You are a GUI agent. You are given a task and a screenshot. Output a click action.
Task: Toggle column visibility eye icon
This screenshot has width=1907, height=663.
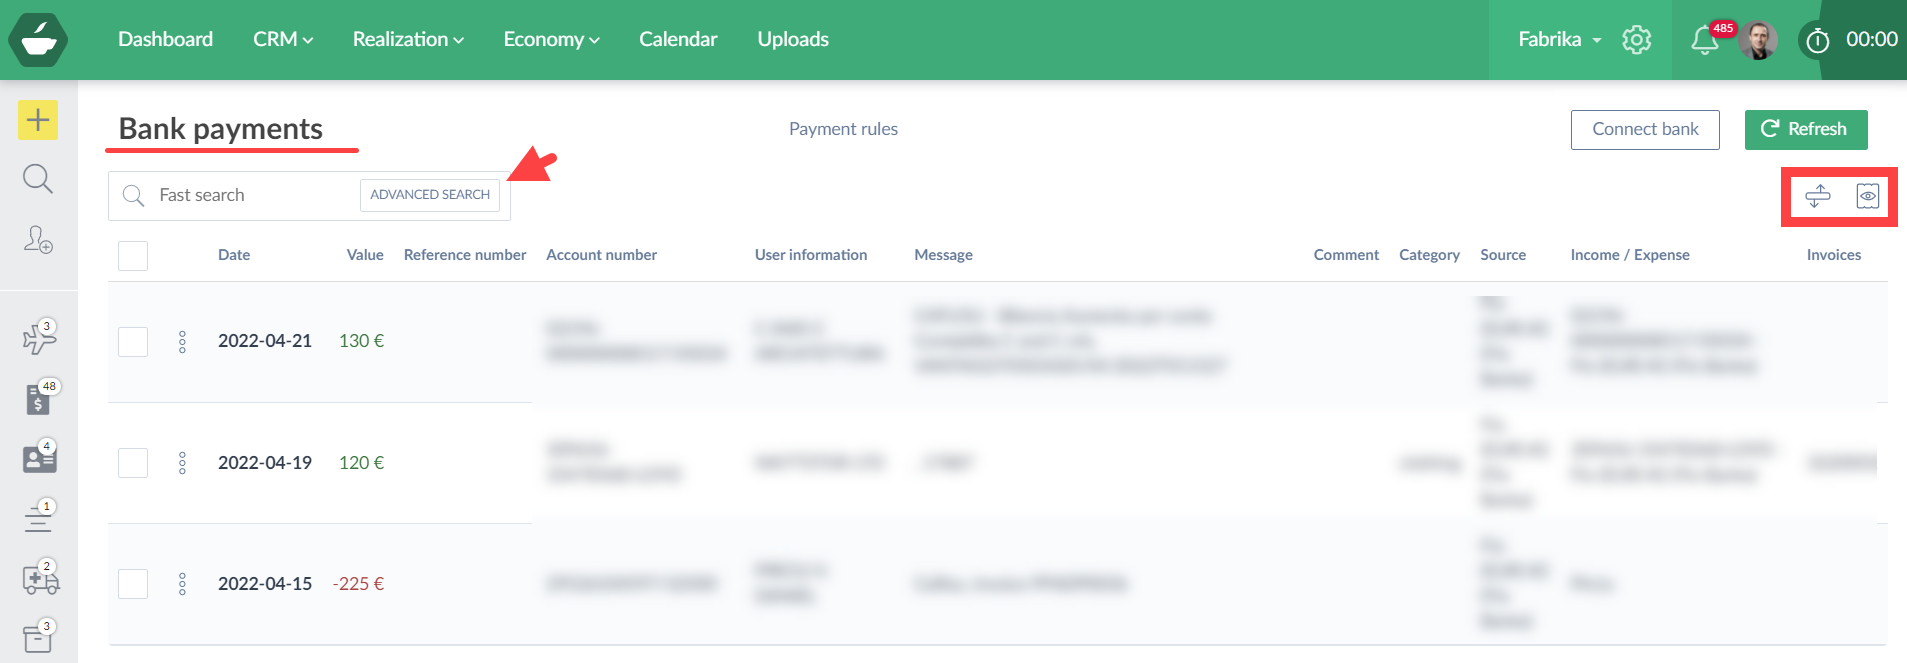[x=1867, y=196]
